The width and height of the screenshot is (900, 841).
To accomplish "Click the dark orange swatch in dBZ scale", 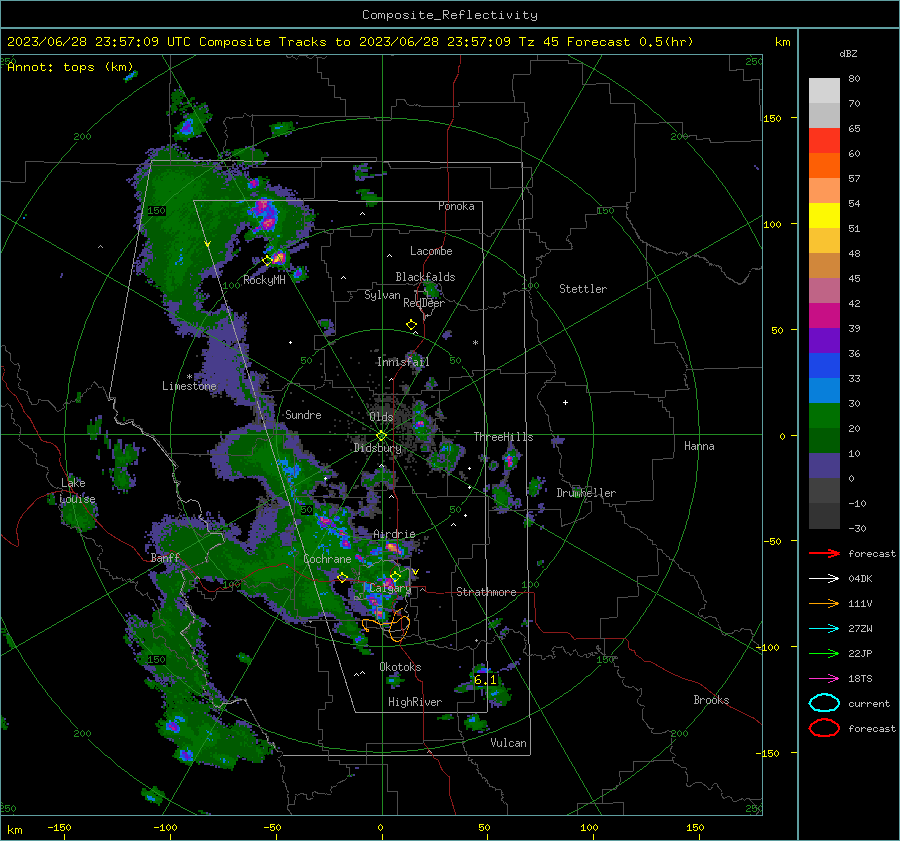I will (x=824, y=165).
